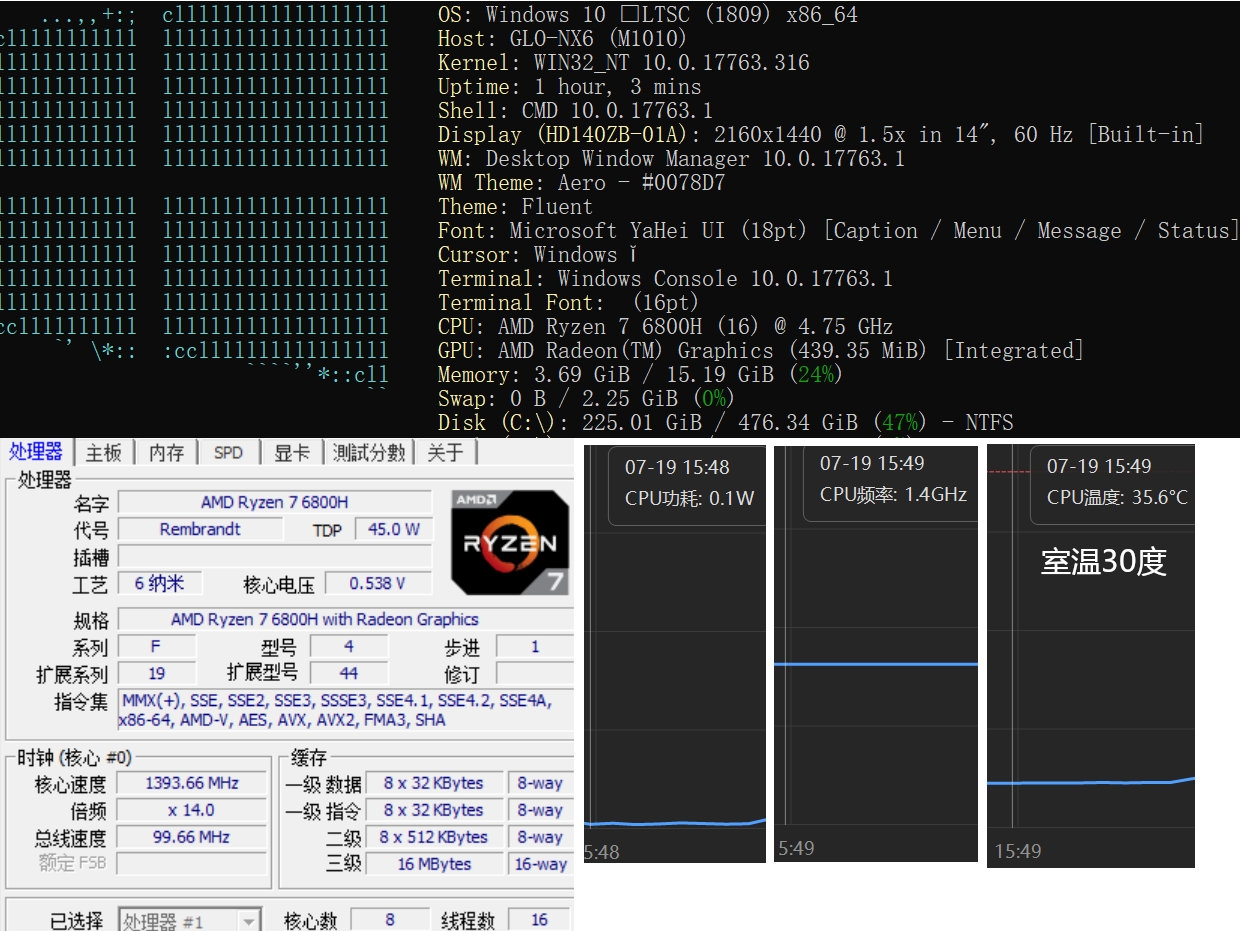Click the 核心速度 value 1393.66 MHz

[x=192, y=783]
